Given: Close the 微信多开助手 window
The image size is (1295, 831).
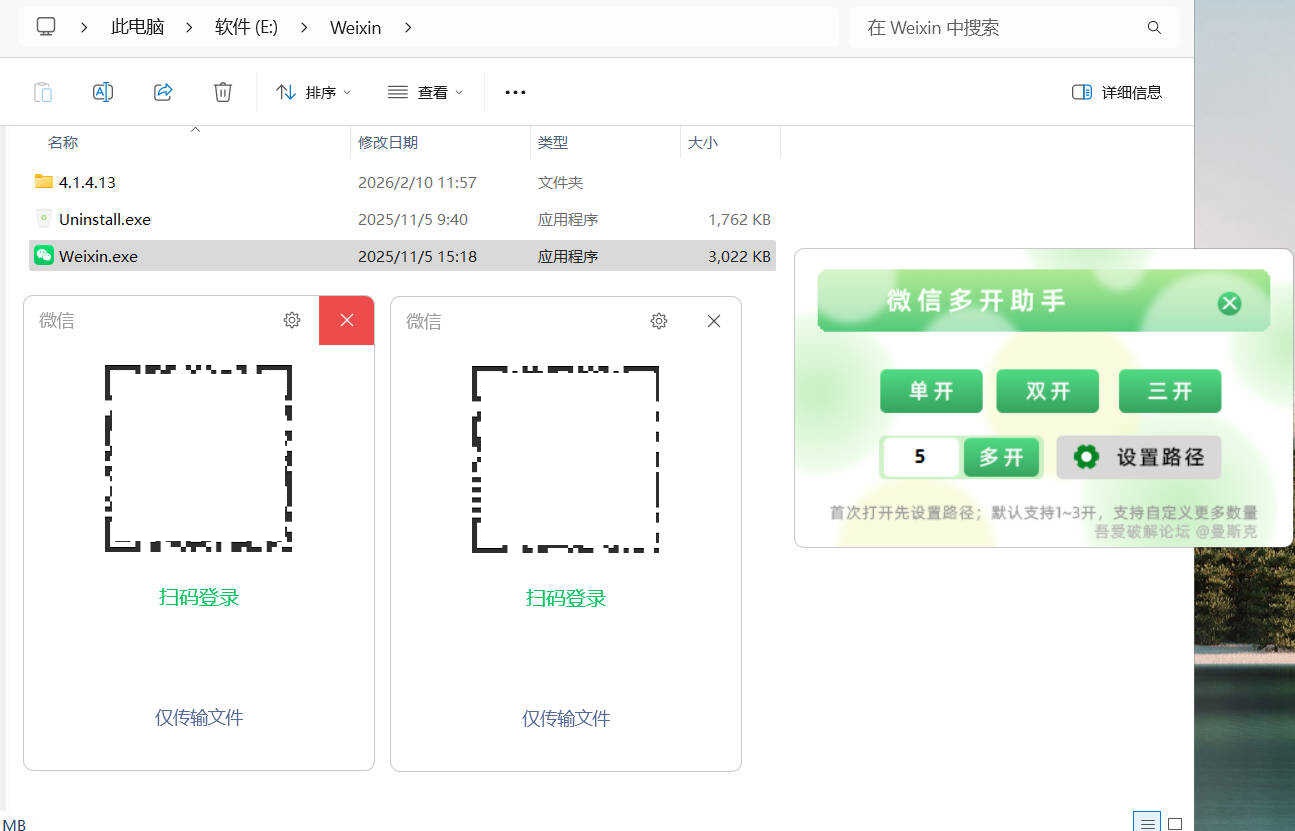Looking at the screenshot, I should click(1229, 303).
